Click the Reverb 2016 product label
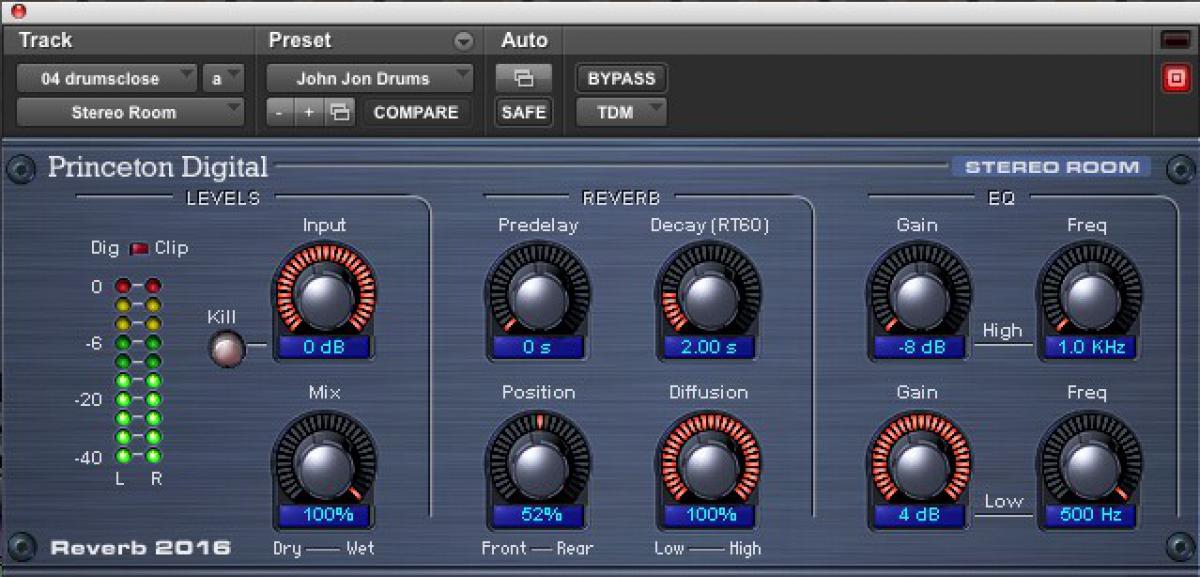Viewport: 1200px width, 577px height. [141, 547]
